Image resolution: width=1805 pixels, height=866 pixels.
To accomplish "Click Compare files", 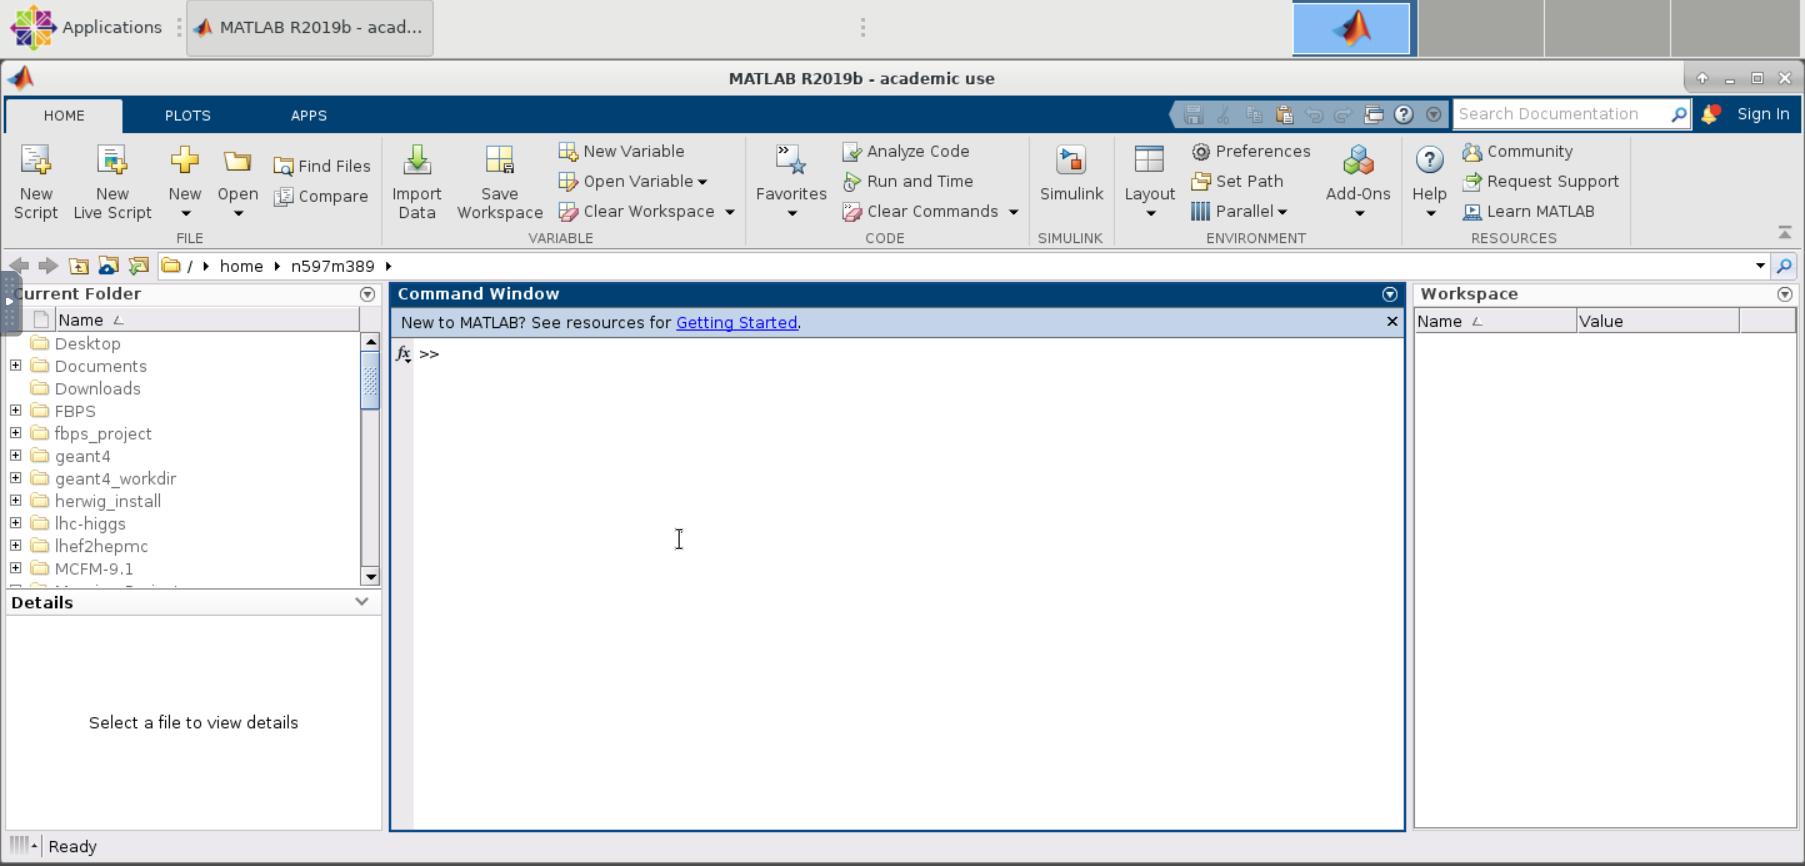I will pos(322,196).
